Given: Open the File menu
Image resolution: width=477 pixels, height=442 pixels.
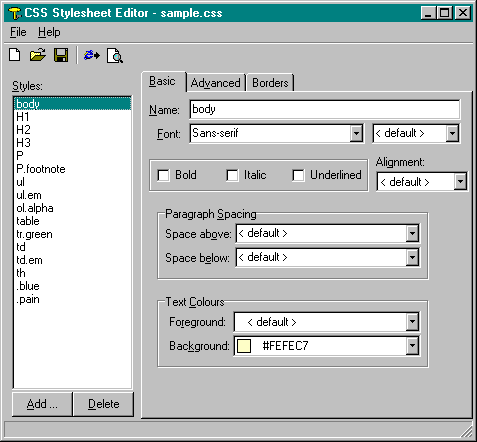Looking at the screenshot, I should 18,32.
